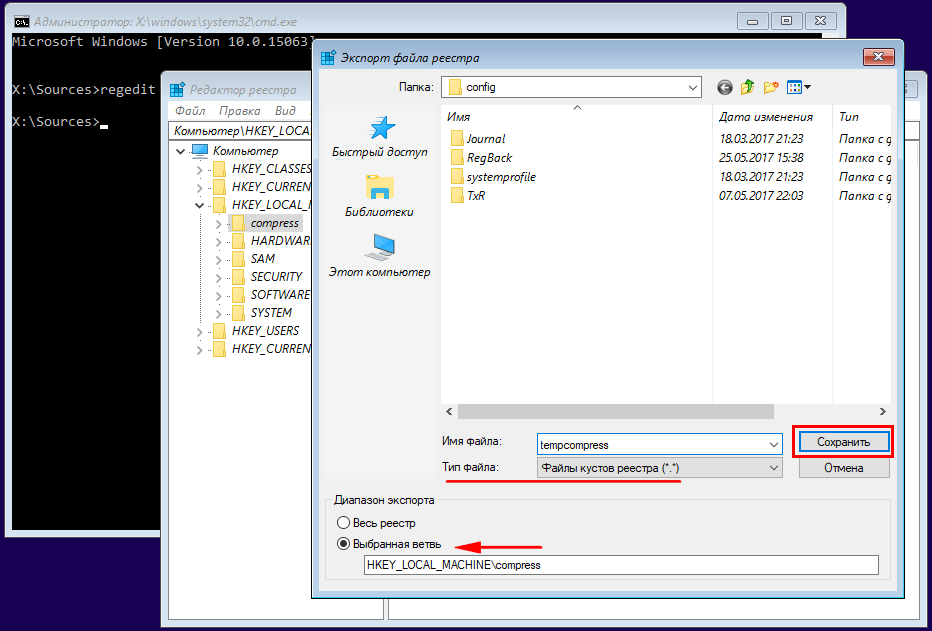Close the export registry file dialog
Image resolution: width=932 pixels, height=631 pixels.
(879, 57)
